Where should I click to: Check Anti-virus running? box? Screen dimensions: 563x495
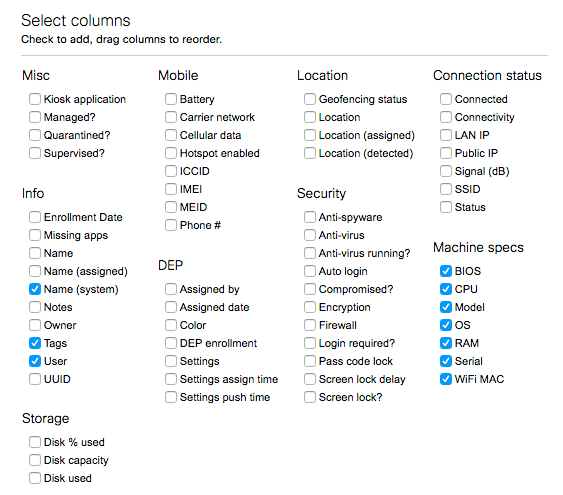(310, 253)
